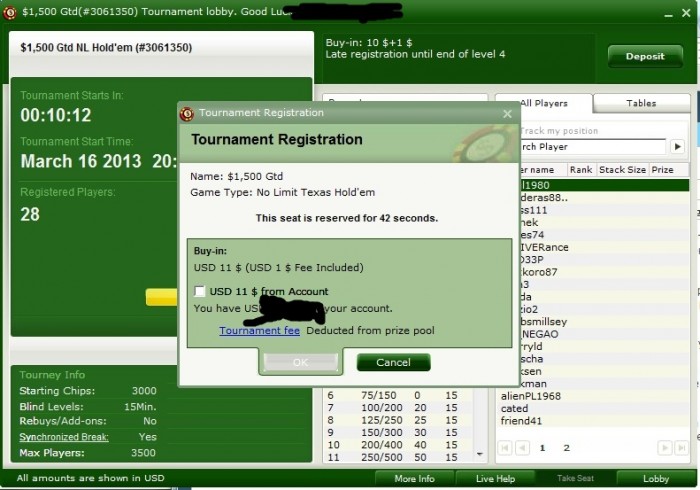Click Track my position label
The image size is (700, 490).
[559, 131]
